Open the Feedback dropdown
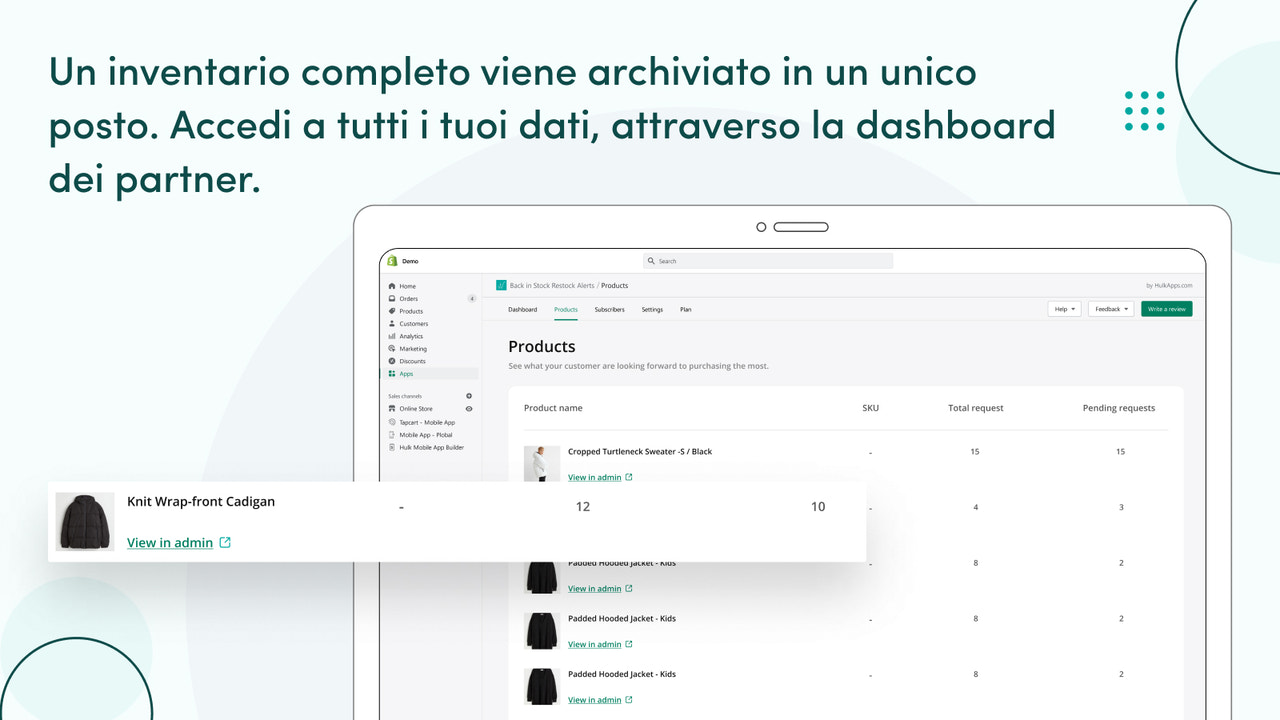The height and width of the screenshot is (720, 1280). 1111,309
